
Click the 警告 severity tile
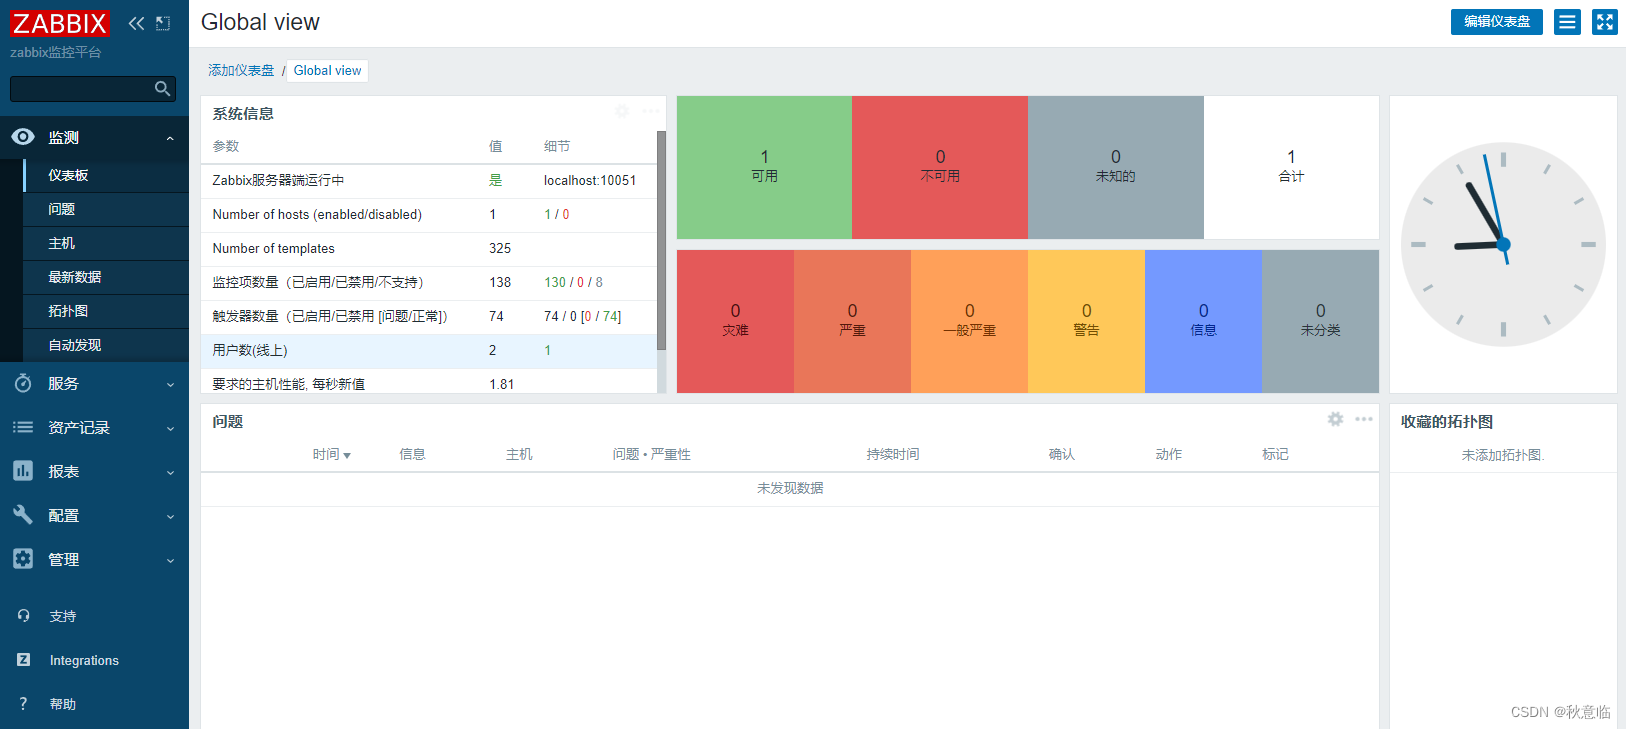point(1086,321)
